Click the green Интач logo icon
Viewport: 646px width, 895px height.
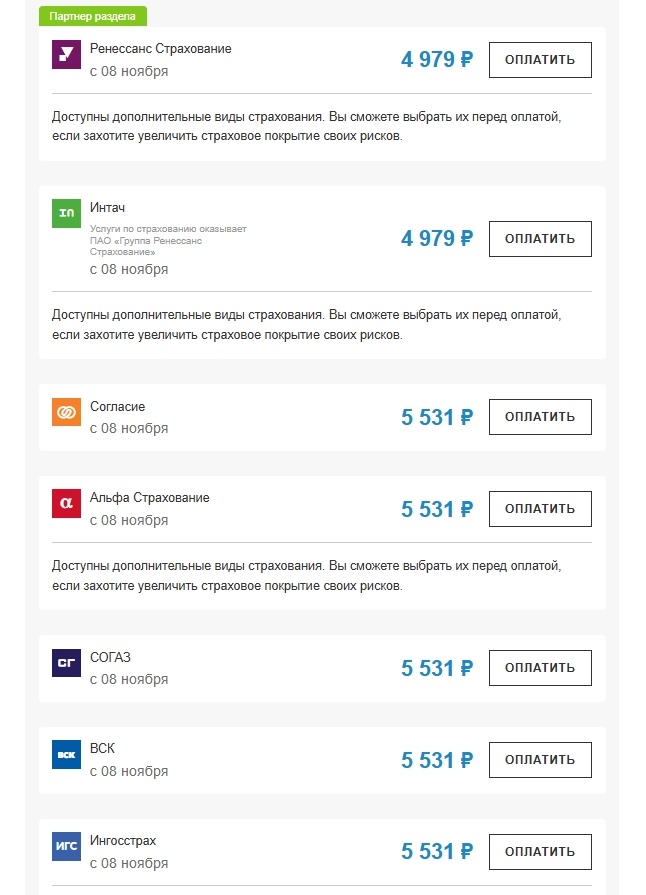tap(66, 213)
